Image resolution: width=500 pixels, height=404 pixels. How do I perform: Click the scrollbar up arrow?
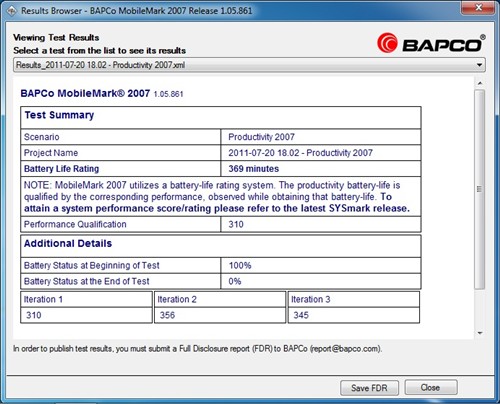(x=480, y=83)
